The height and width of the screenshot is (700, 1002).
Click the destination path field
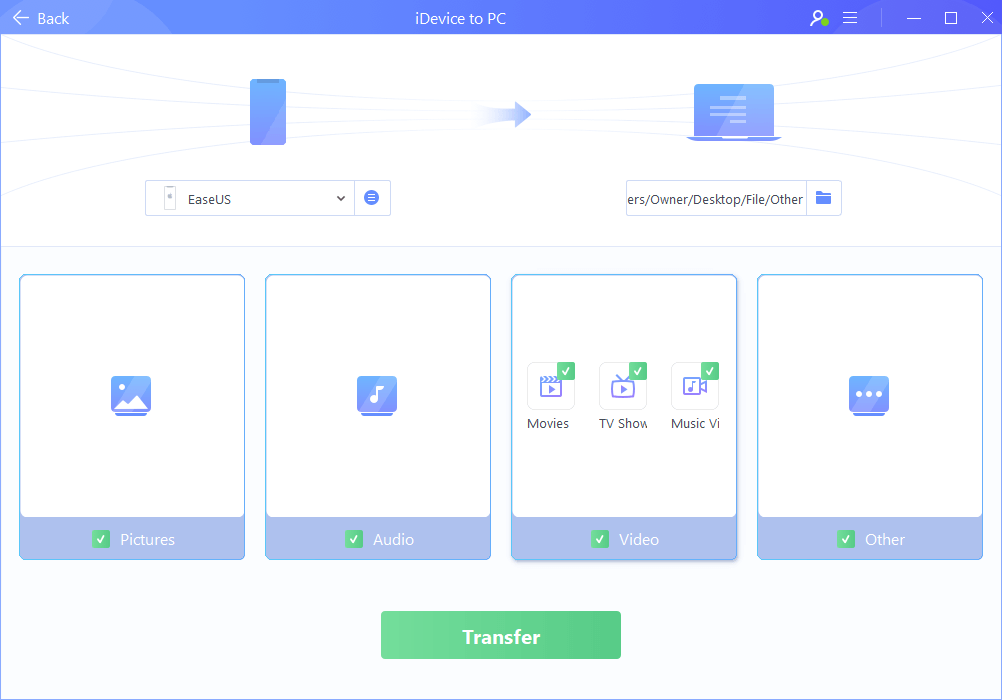coord(716,199)
